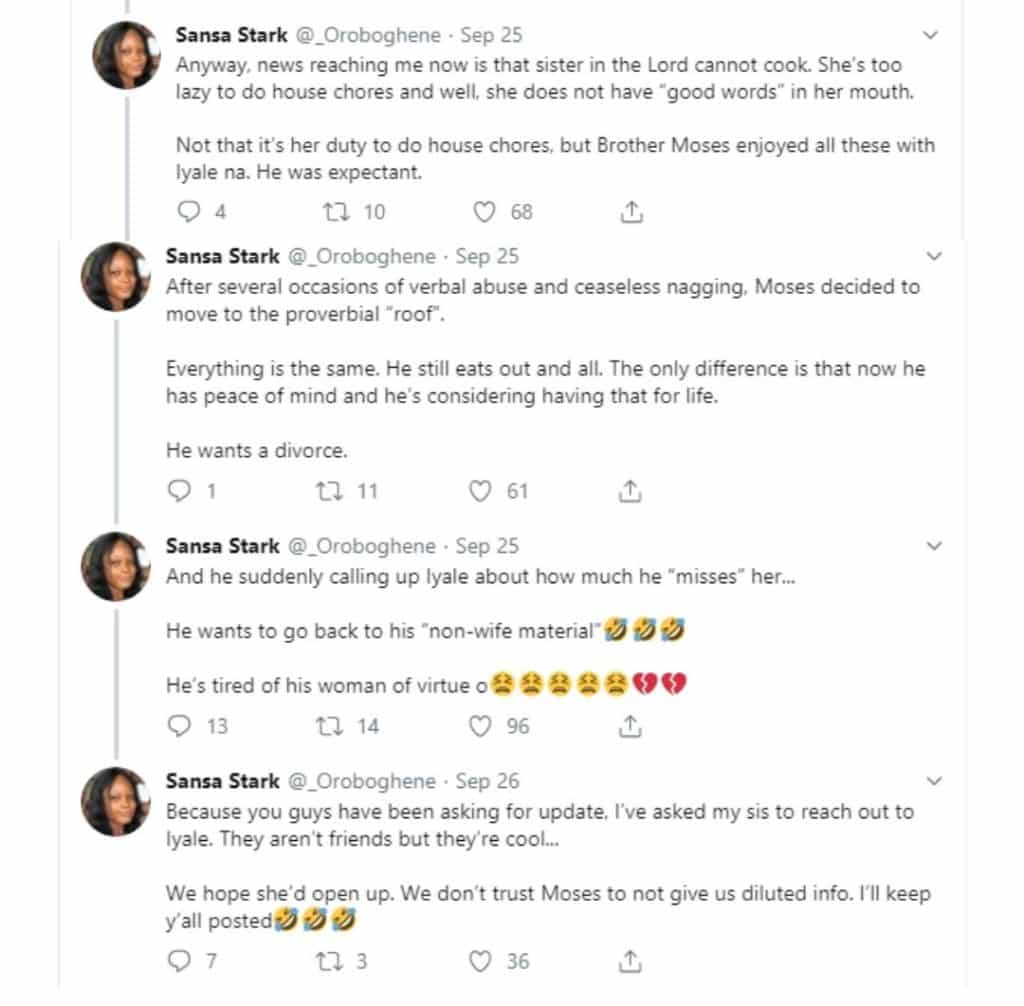Like the tweet with 96 likes

click(x=482, y=726)
